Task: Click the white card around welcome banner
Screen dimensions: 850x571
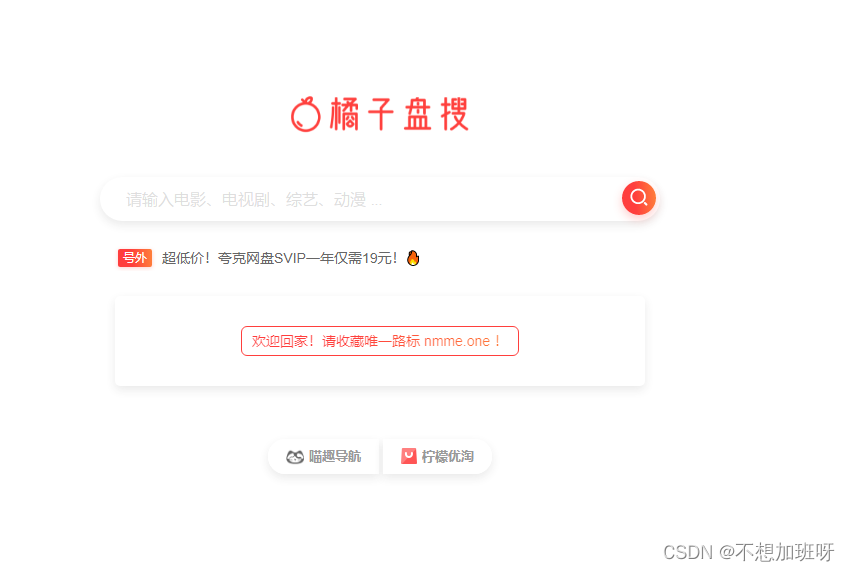Action: [379, 341]
